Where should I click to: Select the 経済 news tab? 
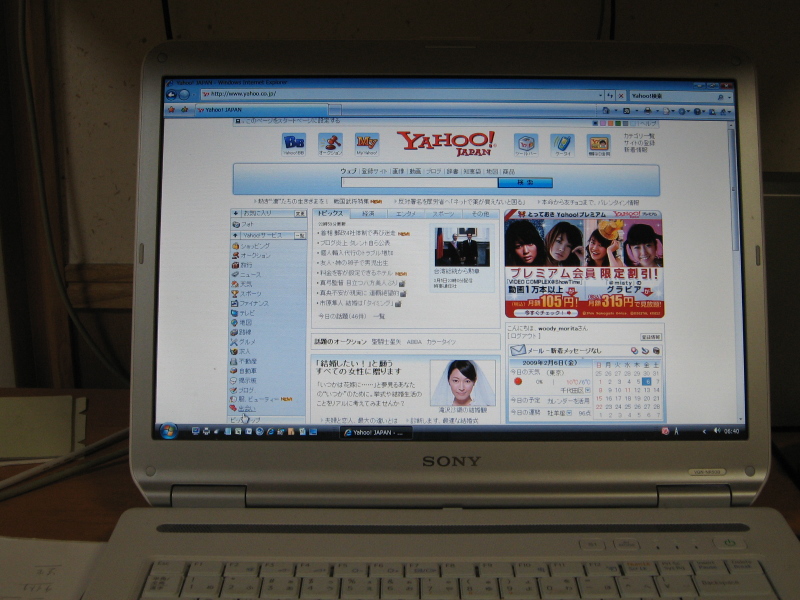(x=368, y=214)
